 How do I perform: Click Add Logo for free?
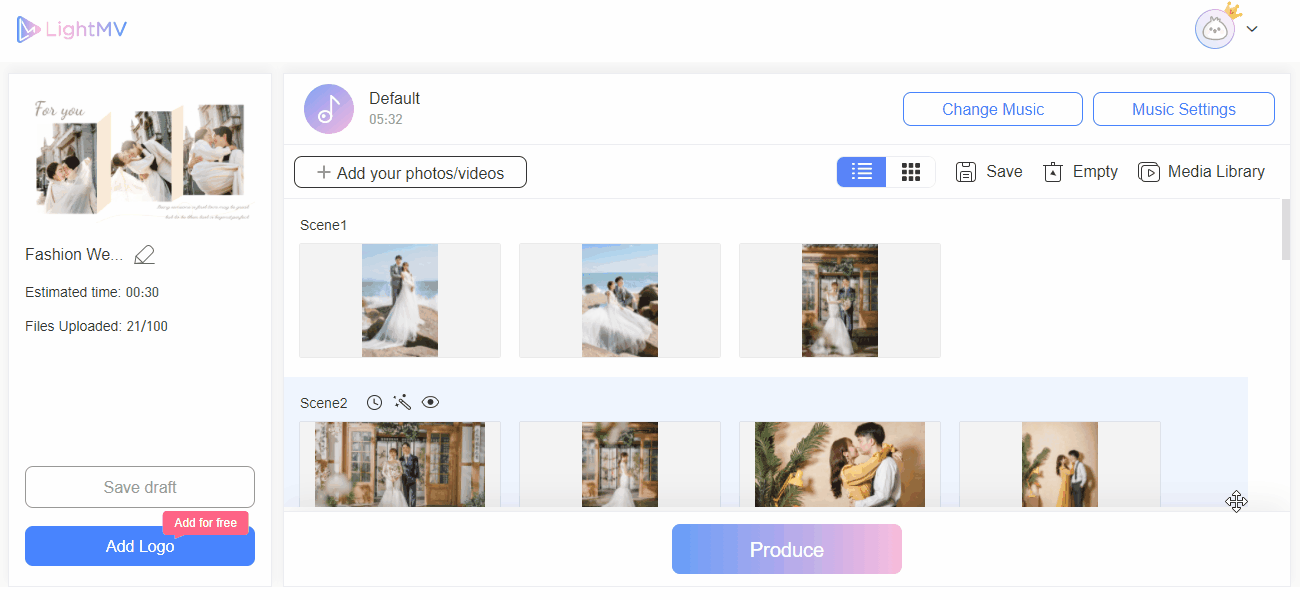click(139, 546)
